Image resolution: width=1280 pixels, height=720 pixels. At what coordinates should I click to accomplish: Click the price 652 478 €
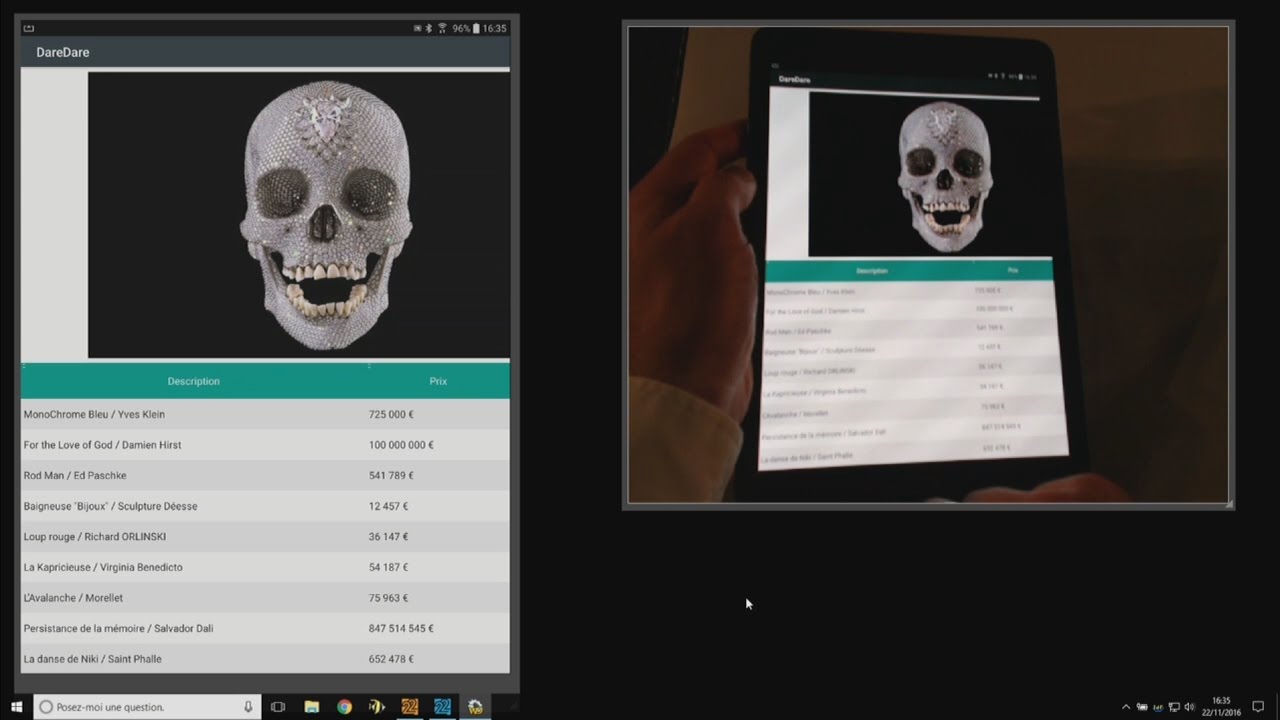pyautogui.click(x=391, y=659)
